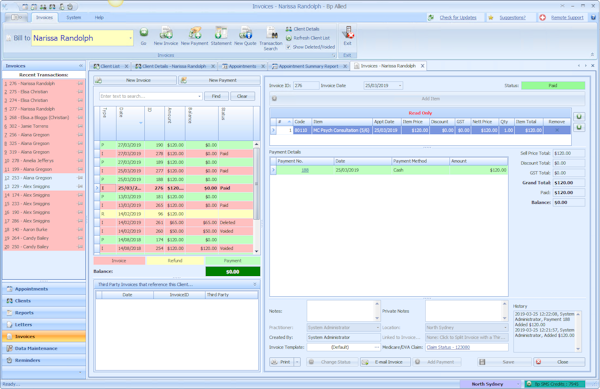Viewport: 600px width, 389px height.
Task: Open North Sydney location dropdown in status bar
Action: [x=518, y=384]
